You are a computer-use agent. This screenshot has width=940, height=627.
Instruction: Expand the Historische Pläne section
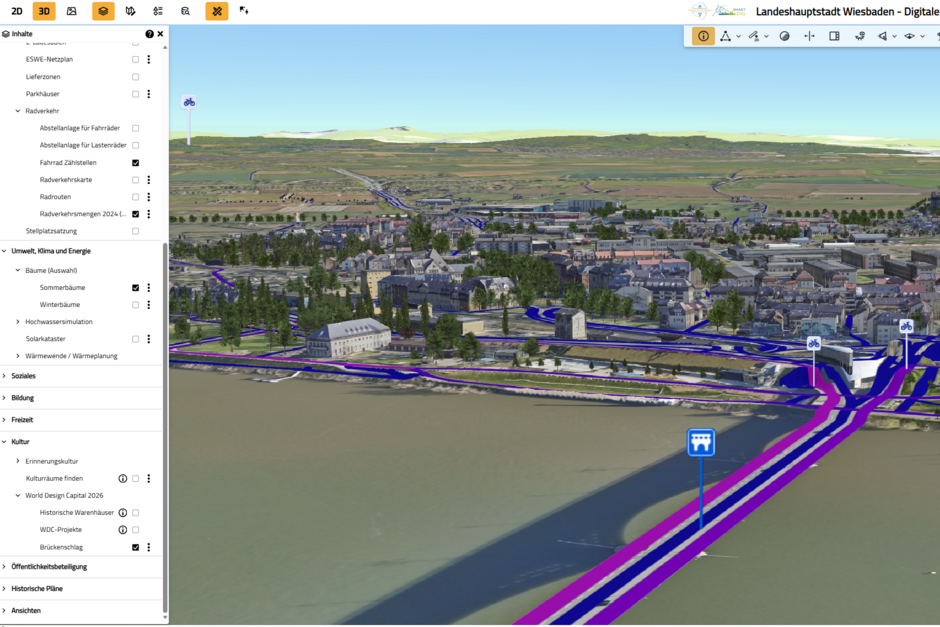(x=4, y=589)
